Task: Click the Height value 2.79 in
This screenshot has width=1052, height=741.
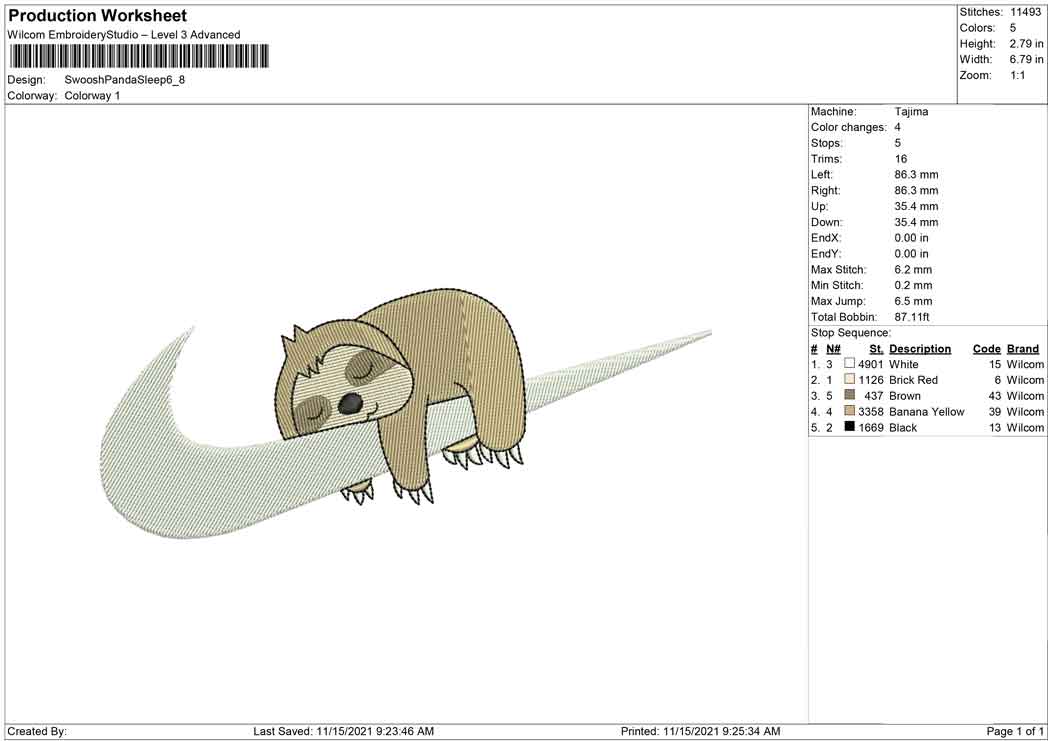Action: pyautogui.click(x=1026, y=44)
